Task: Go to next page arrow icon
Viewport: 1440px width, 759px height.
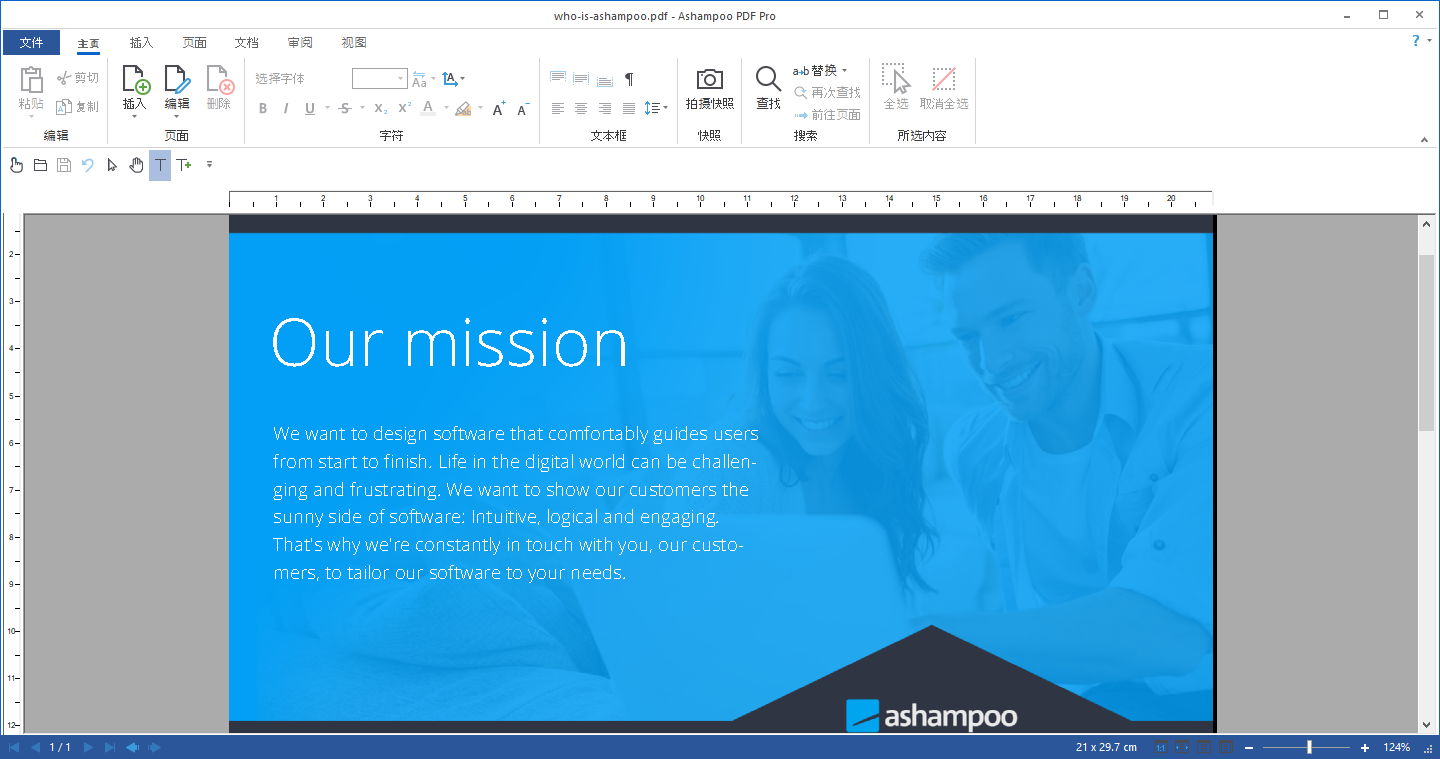Action: click(88, 747)
